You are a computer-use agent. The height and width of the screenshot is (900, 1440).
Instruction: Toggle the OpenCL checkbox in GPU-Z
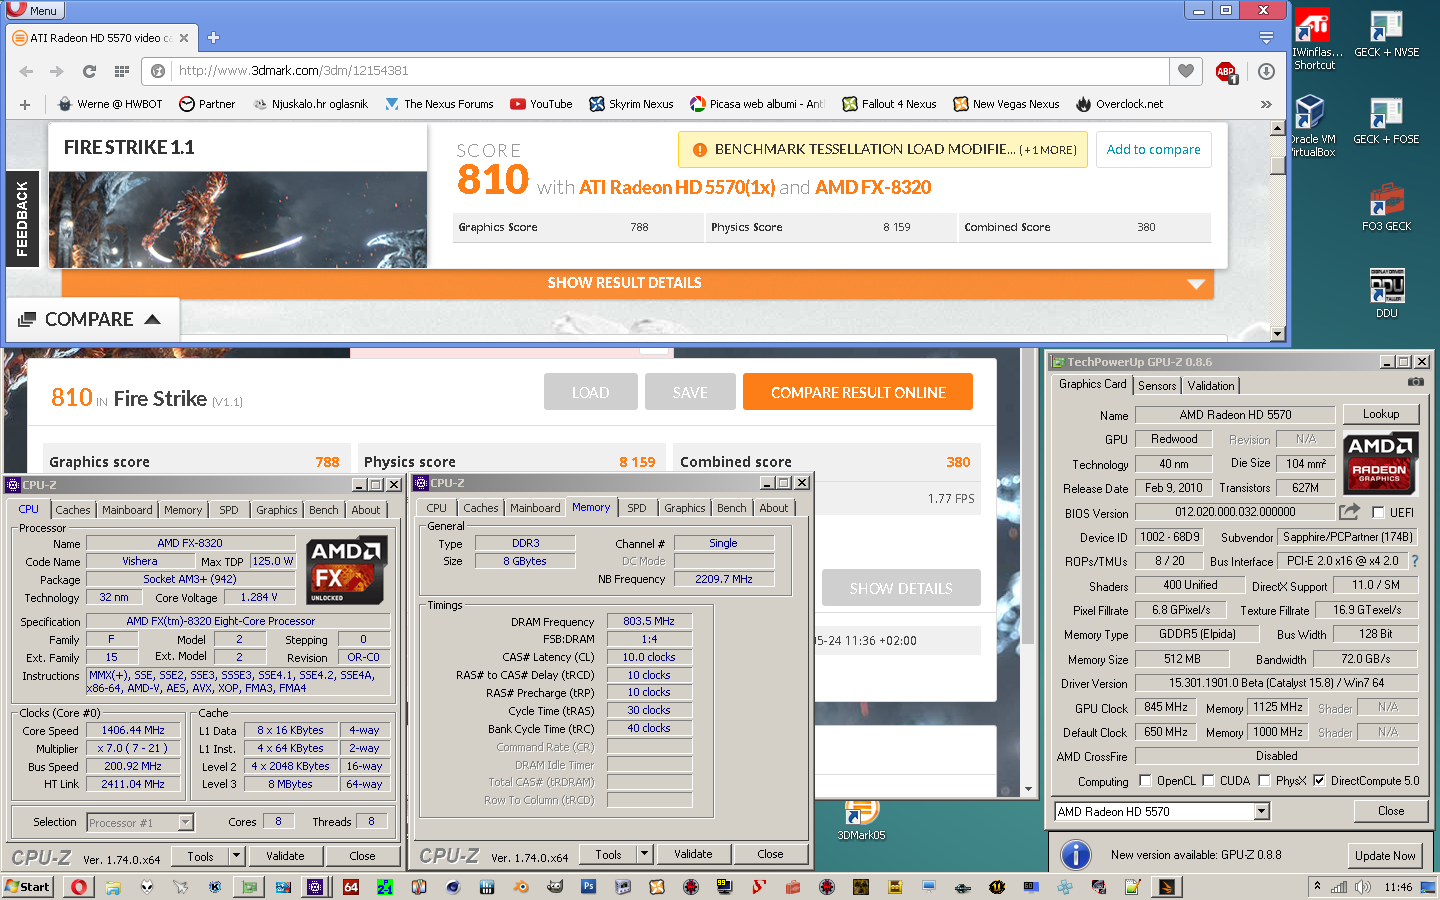coord(1145,781)
